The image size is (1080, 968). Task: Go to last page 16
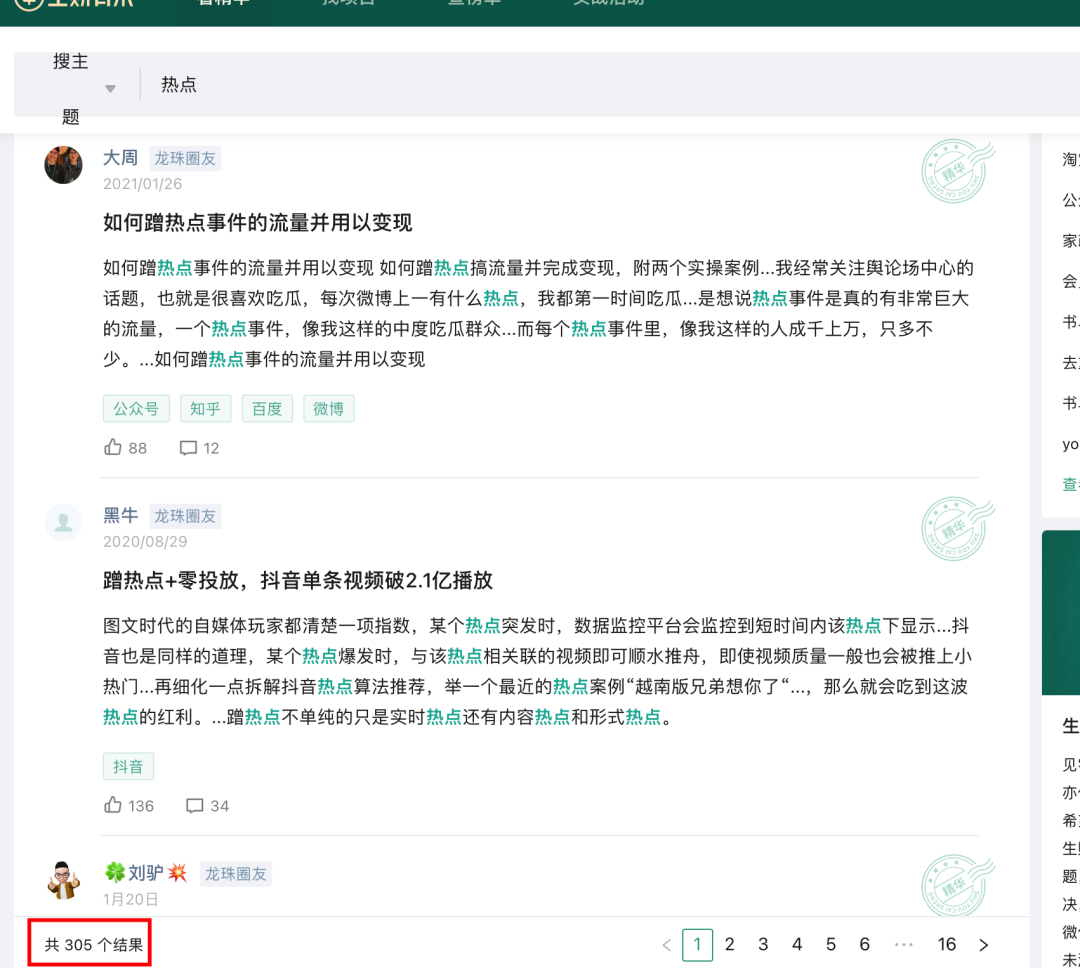point(947,945)
